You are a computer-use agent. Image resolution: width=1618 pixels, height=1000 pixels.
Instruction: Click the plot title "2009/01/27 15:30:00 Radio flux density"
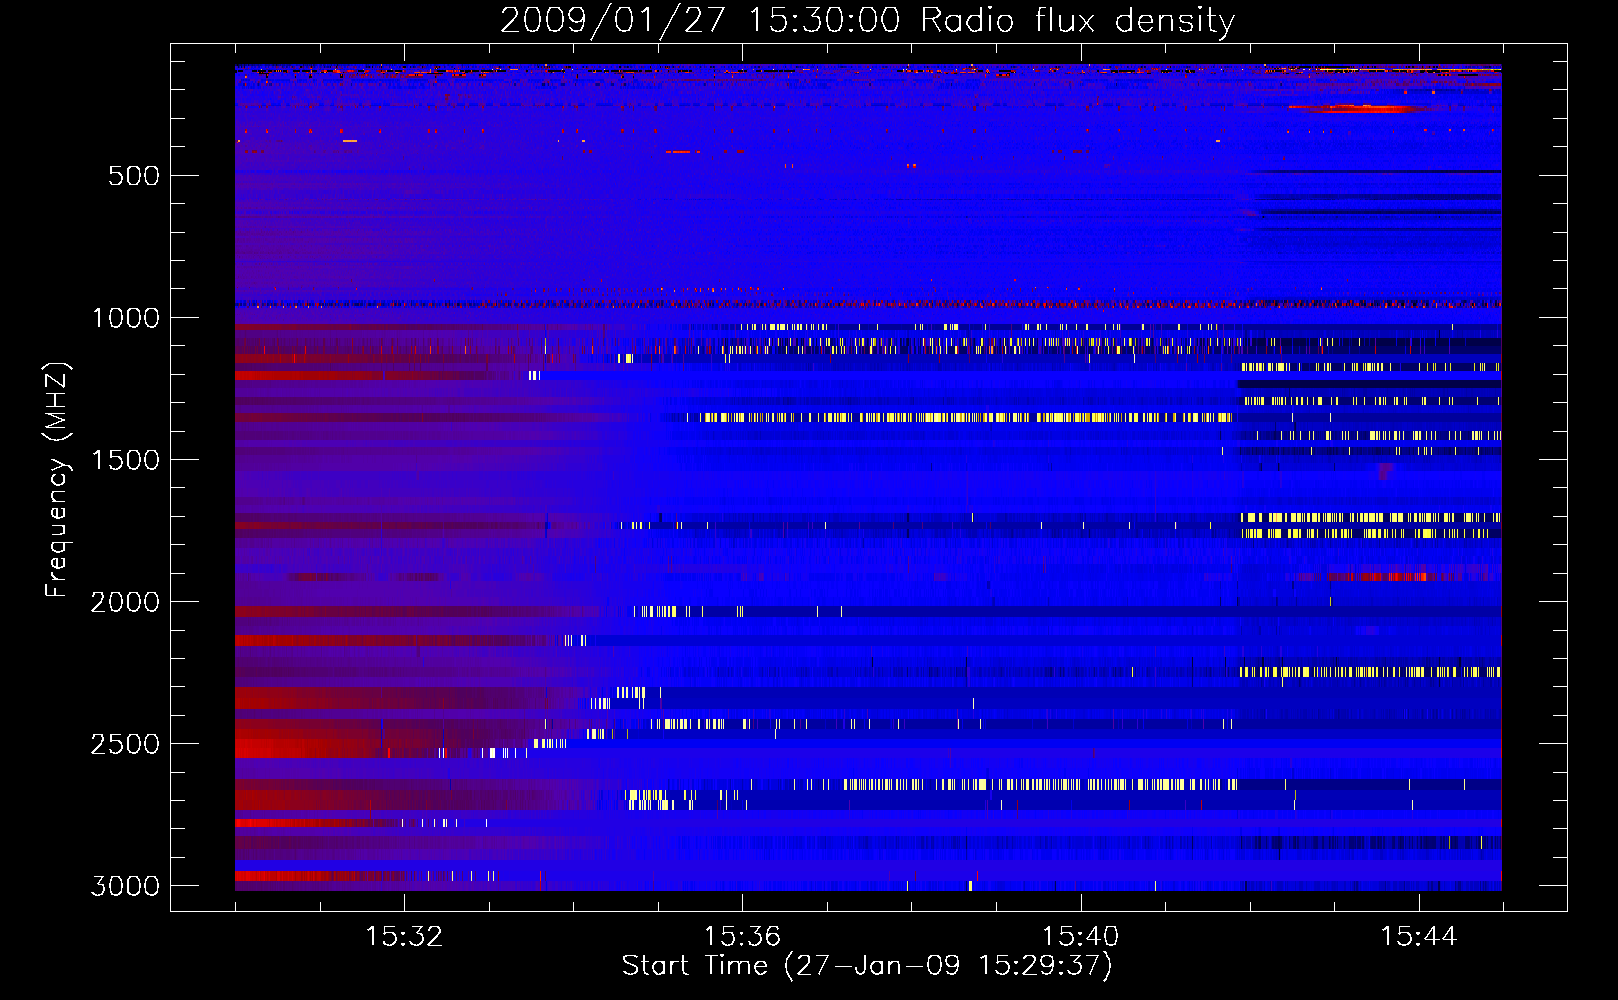tap(867, 20)
